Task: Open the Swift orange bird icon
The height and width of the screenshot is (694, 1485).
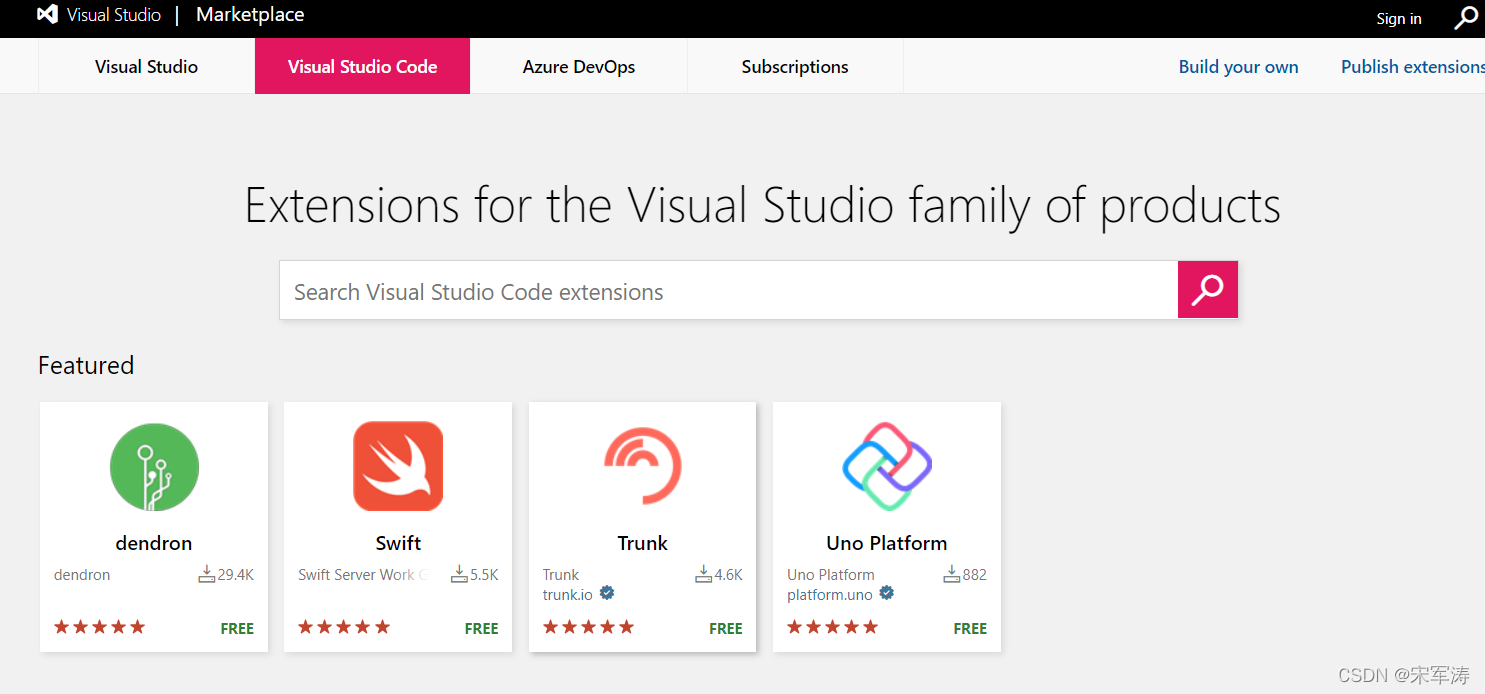Action: [398, 466]
